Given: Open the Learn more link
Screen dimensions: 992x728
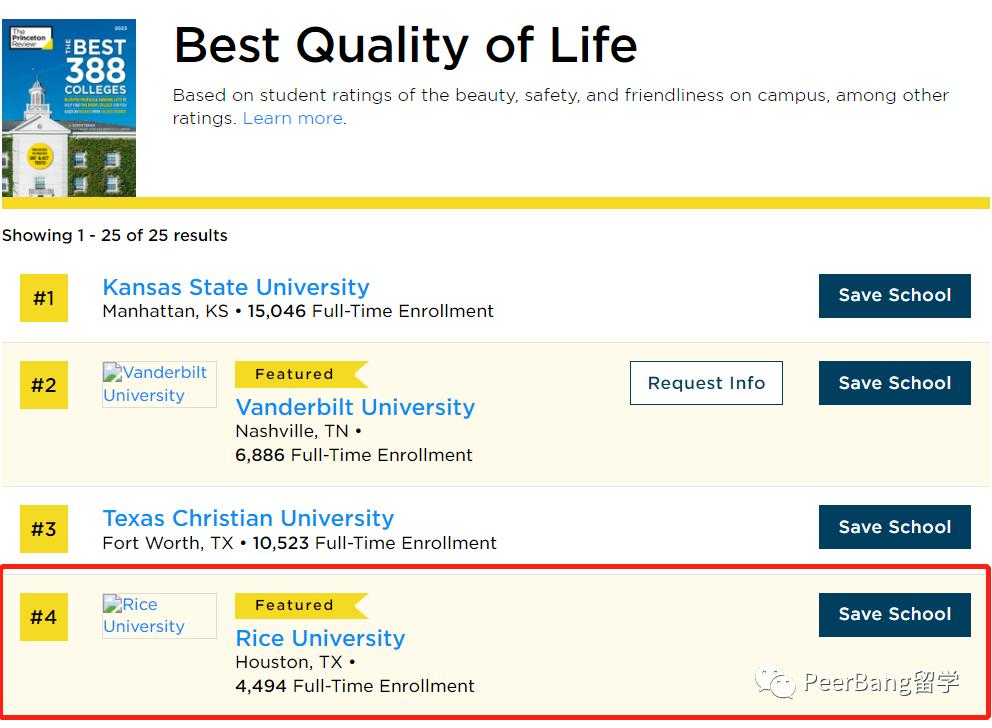Looking at the screenshot, I should pyautogui.click(x=293, y=119).
